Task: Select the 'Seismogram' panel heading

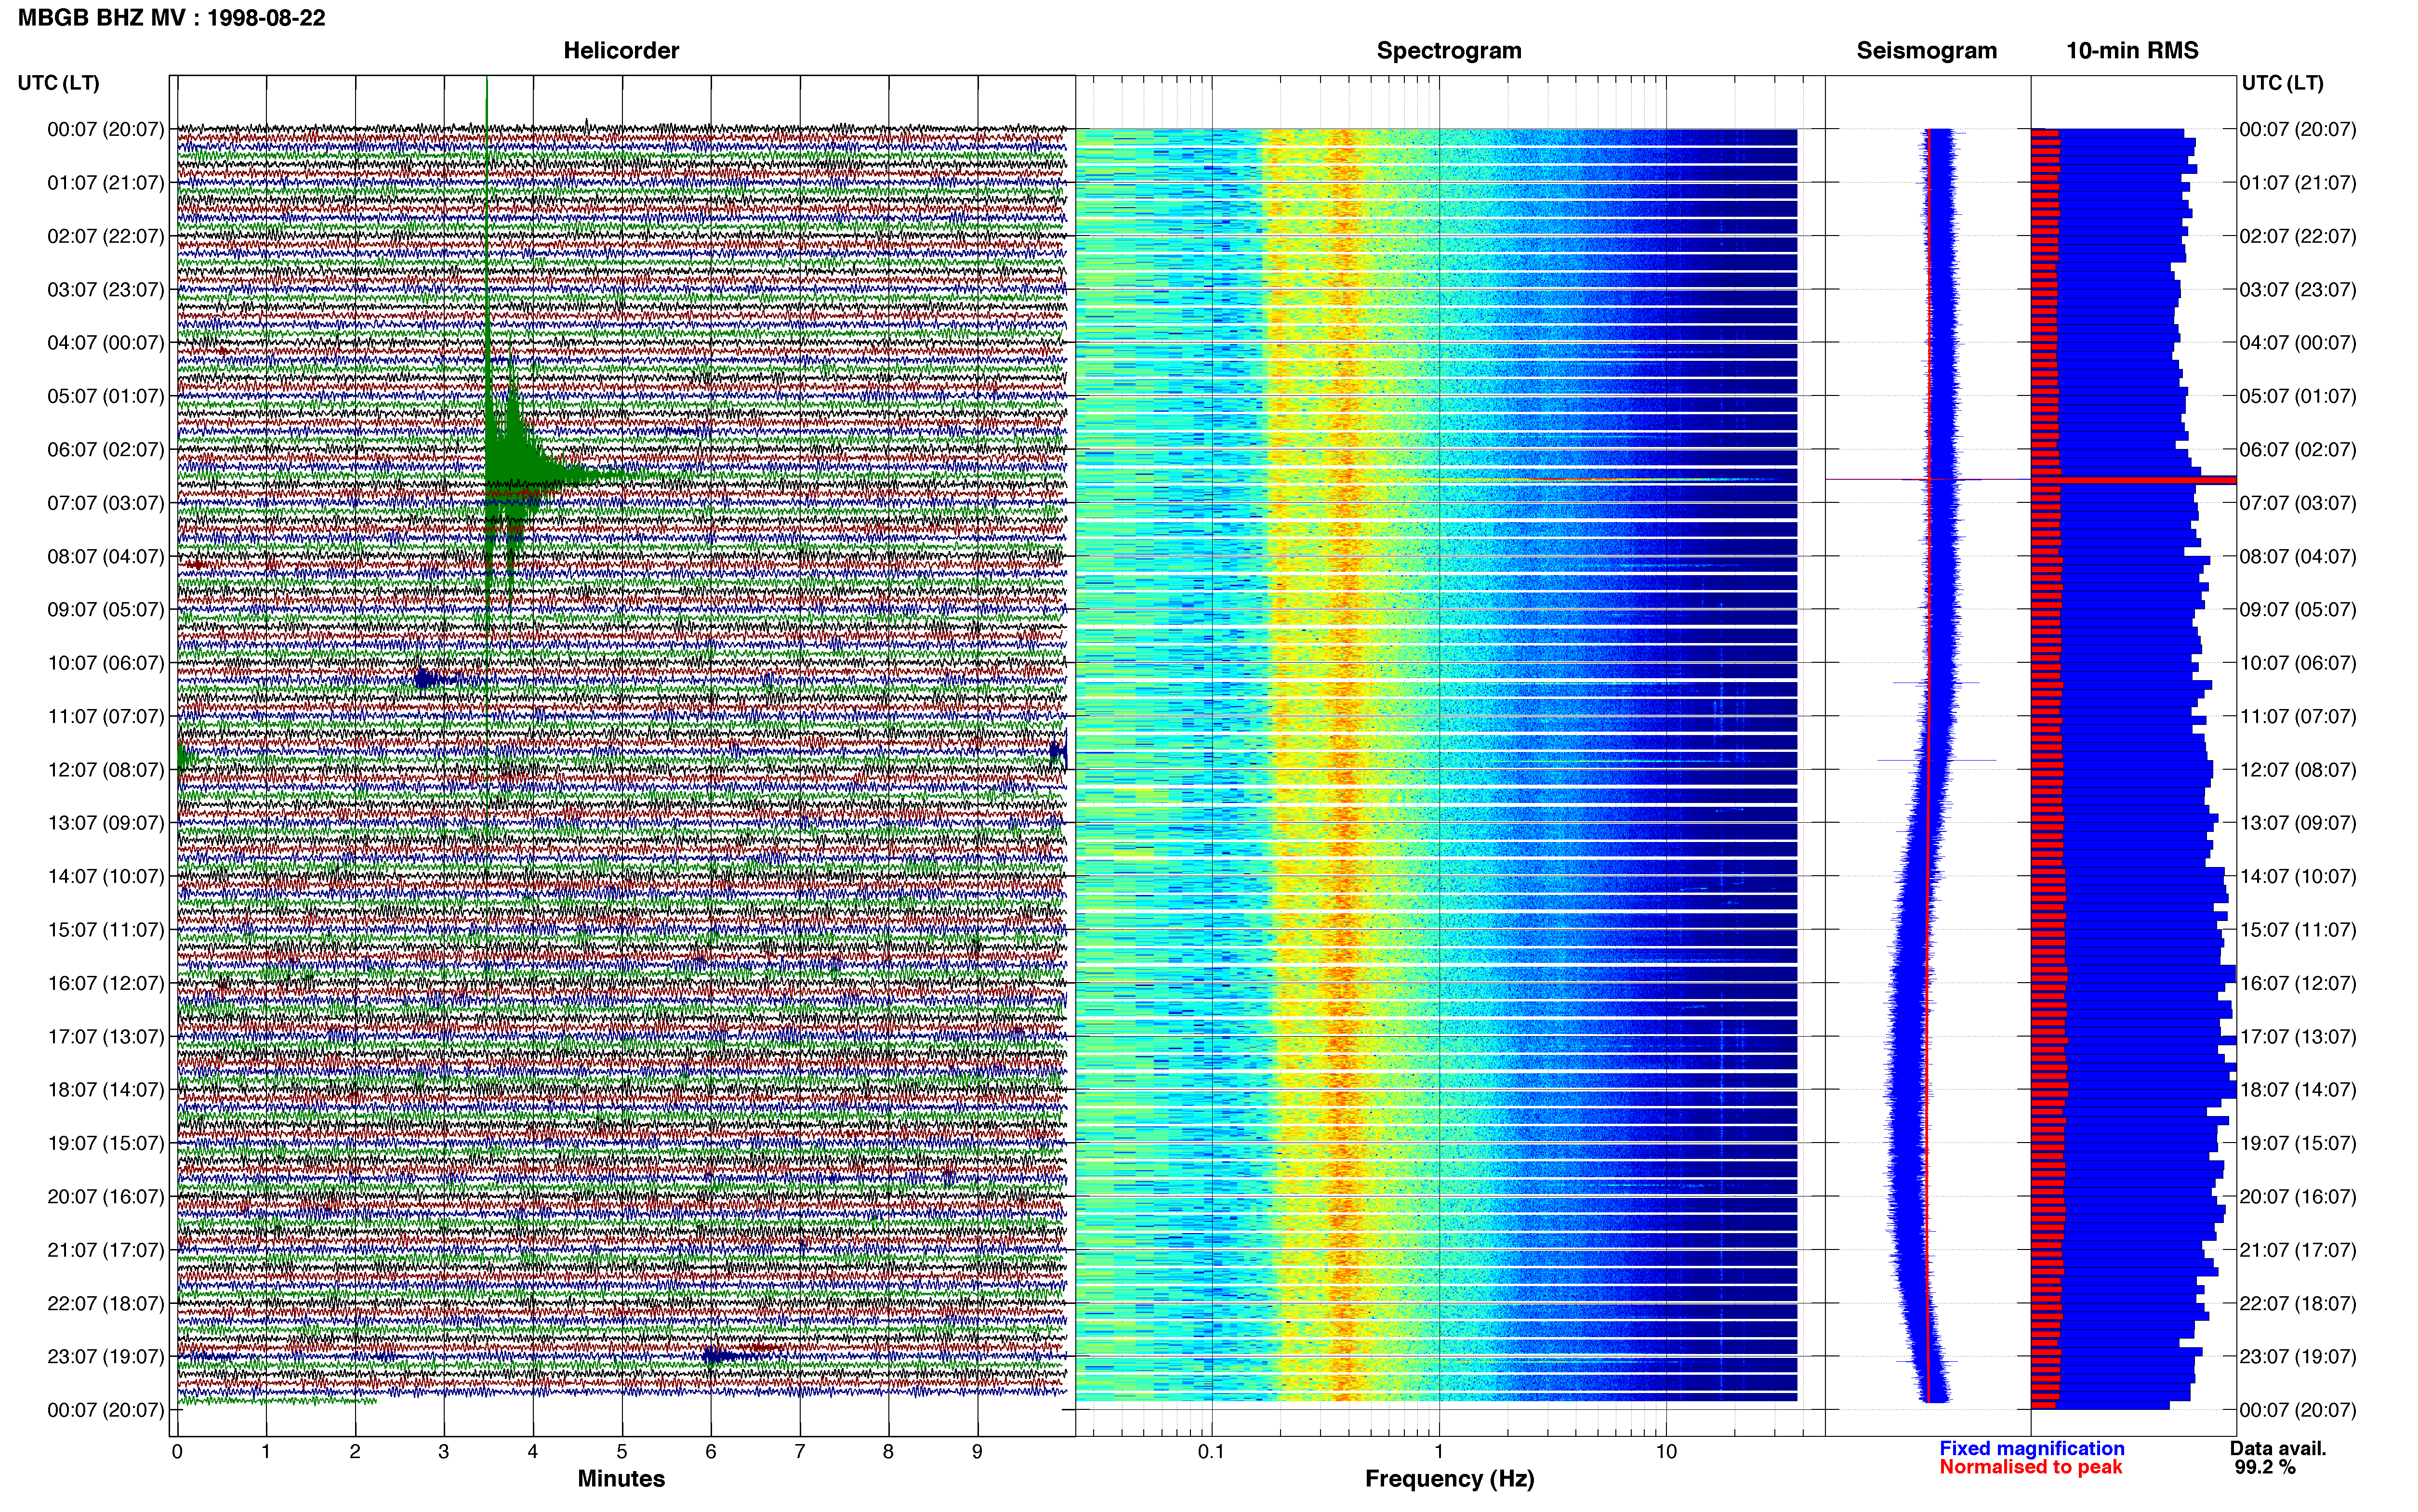Action: pyautogui.click(x=1927, y=51)
